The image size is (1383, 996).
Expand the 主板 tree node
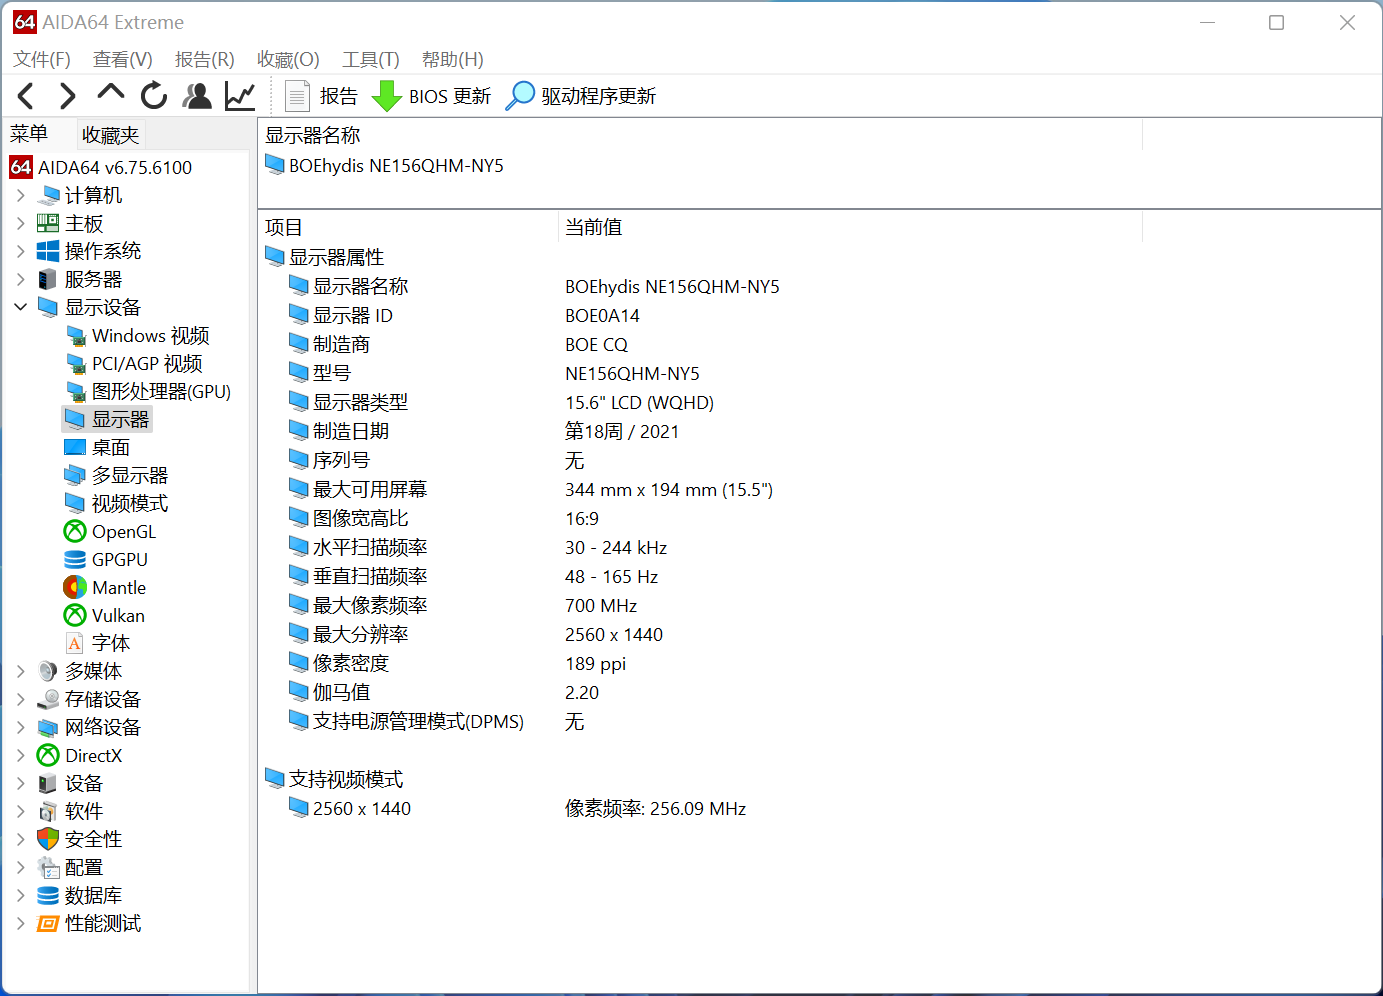[x=20, y=223]
